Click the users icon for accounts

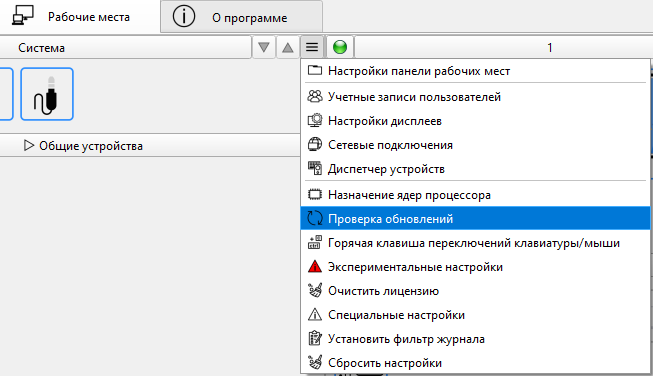[x=315, y=96]
